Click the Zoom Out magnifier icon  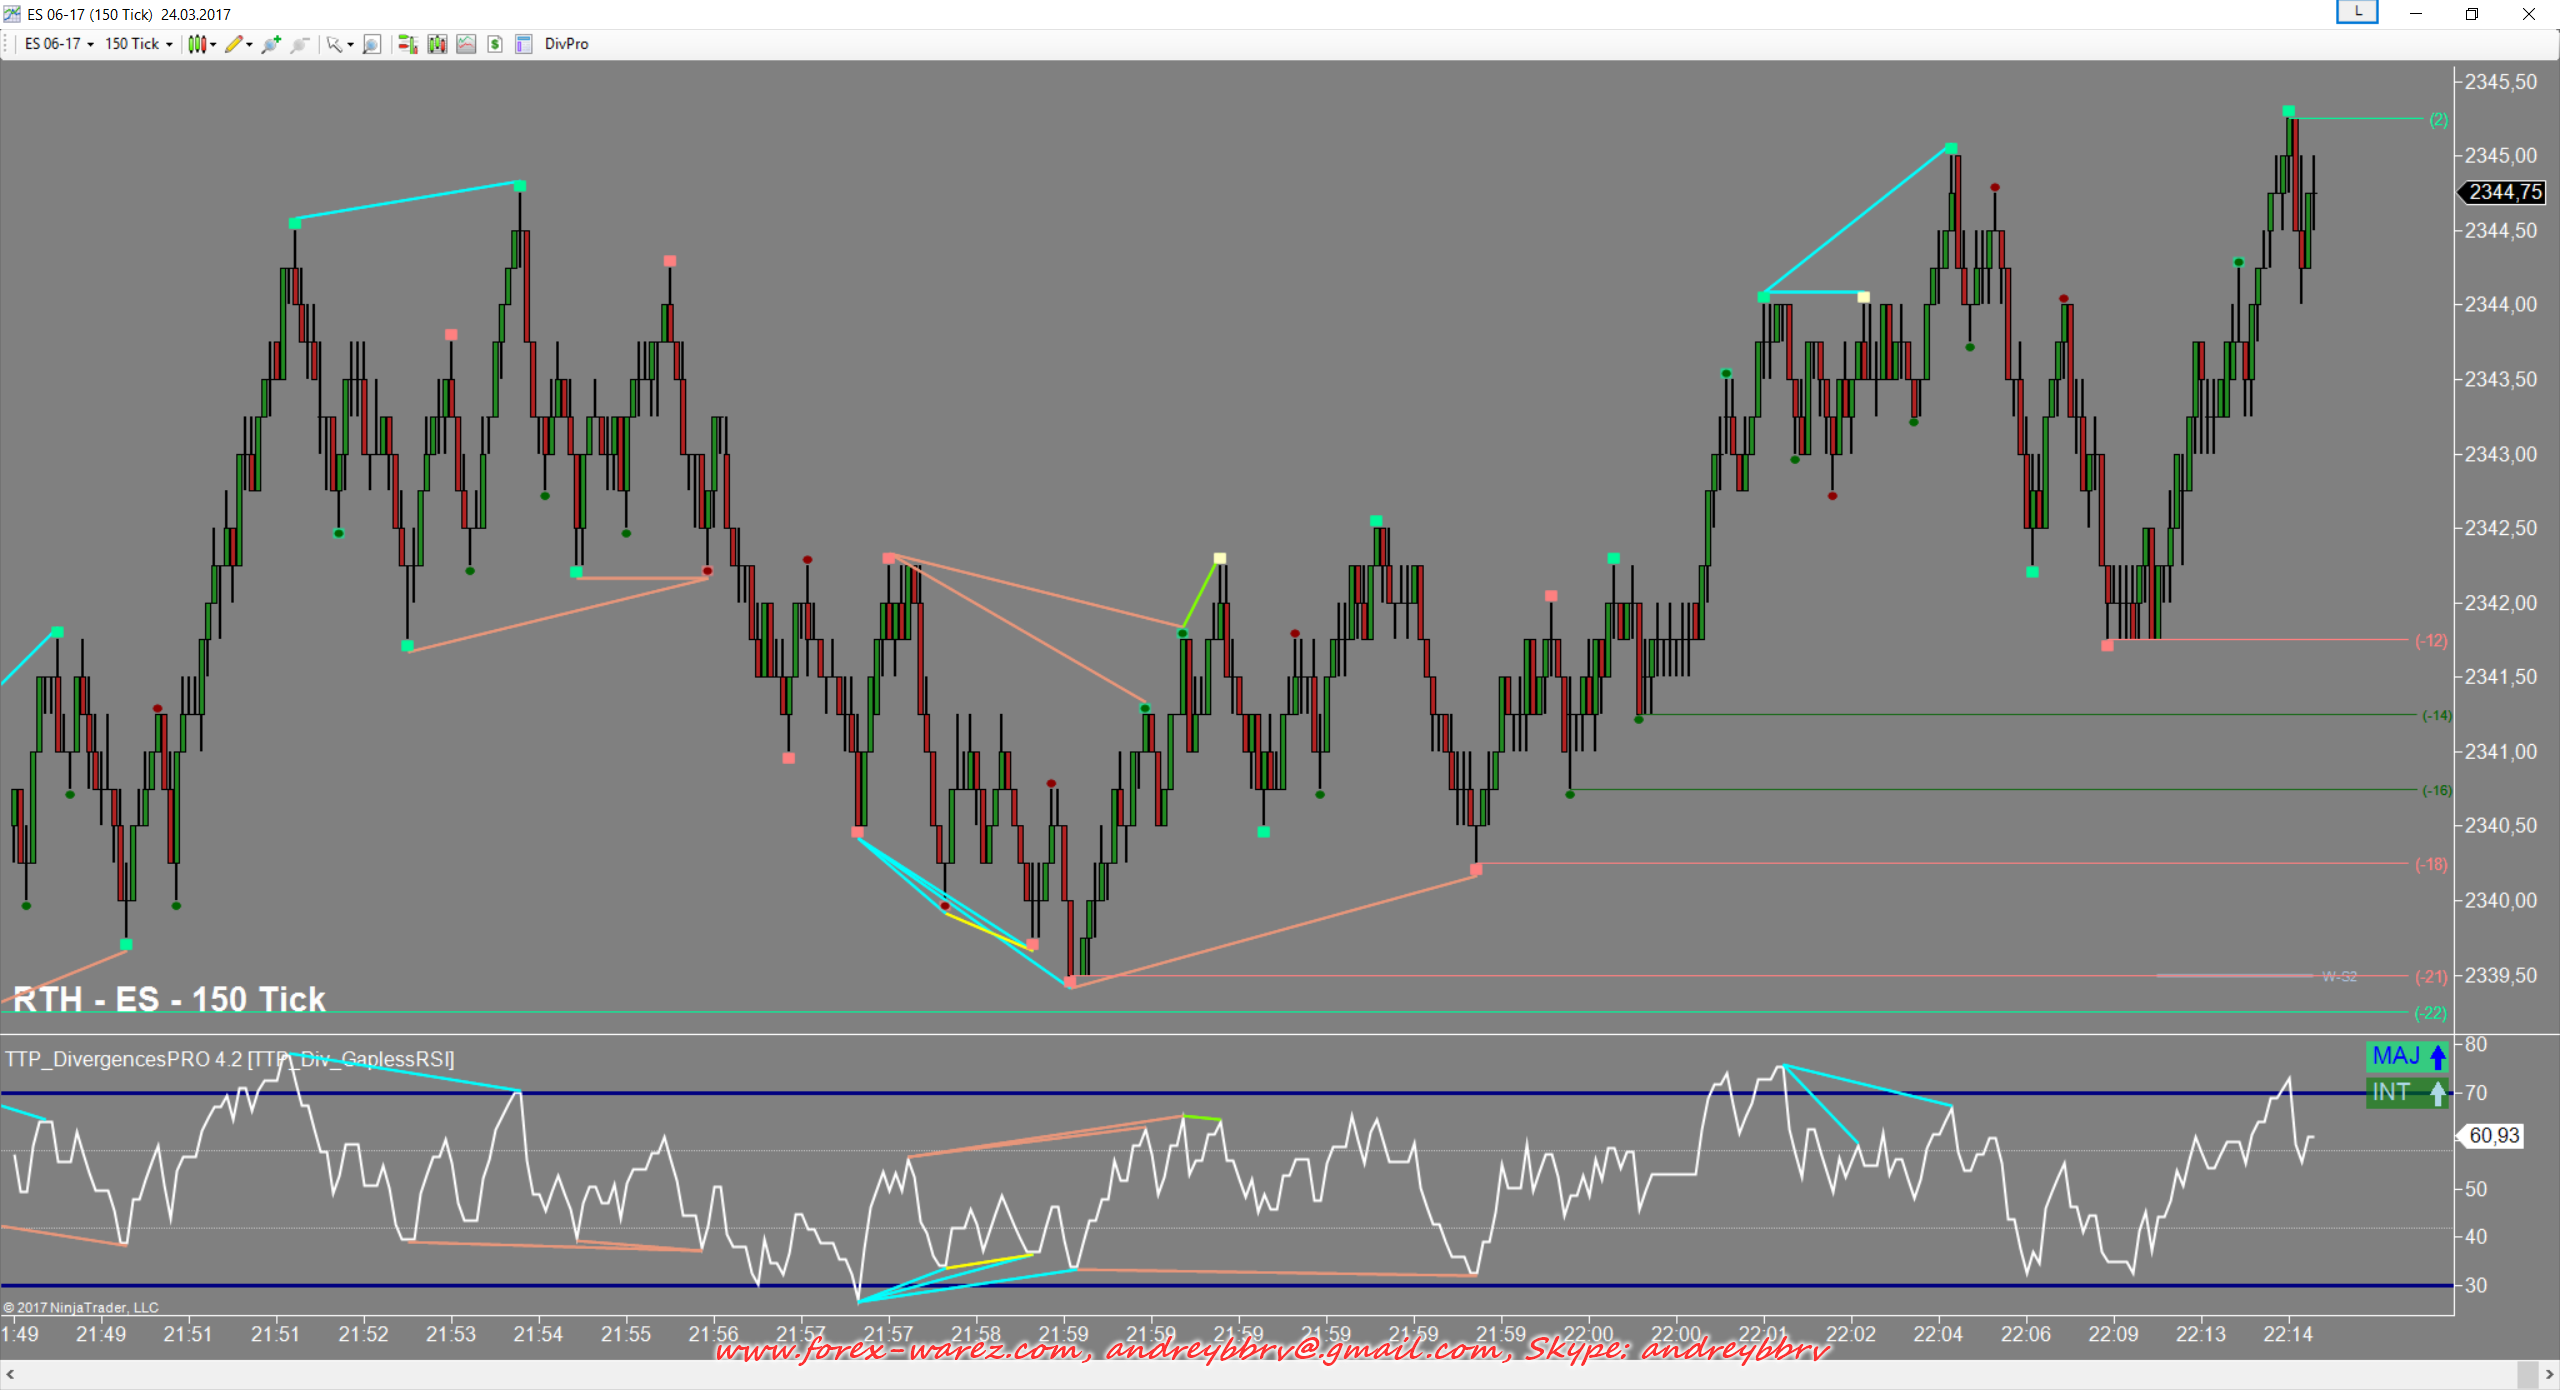pyautogui.click(x=299, y=44)
